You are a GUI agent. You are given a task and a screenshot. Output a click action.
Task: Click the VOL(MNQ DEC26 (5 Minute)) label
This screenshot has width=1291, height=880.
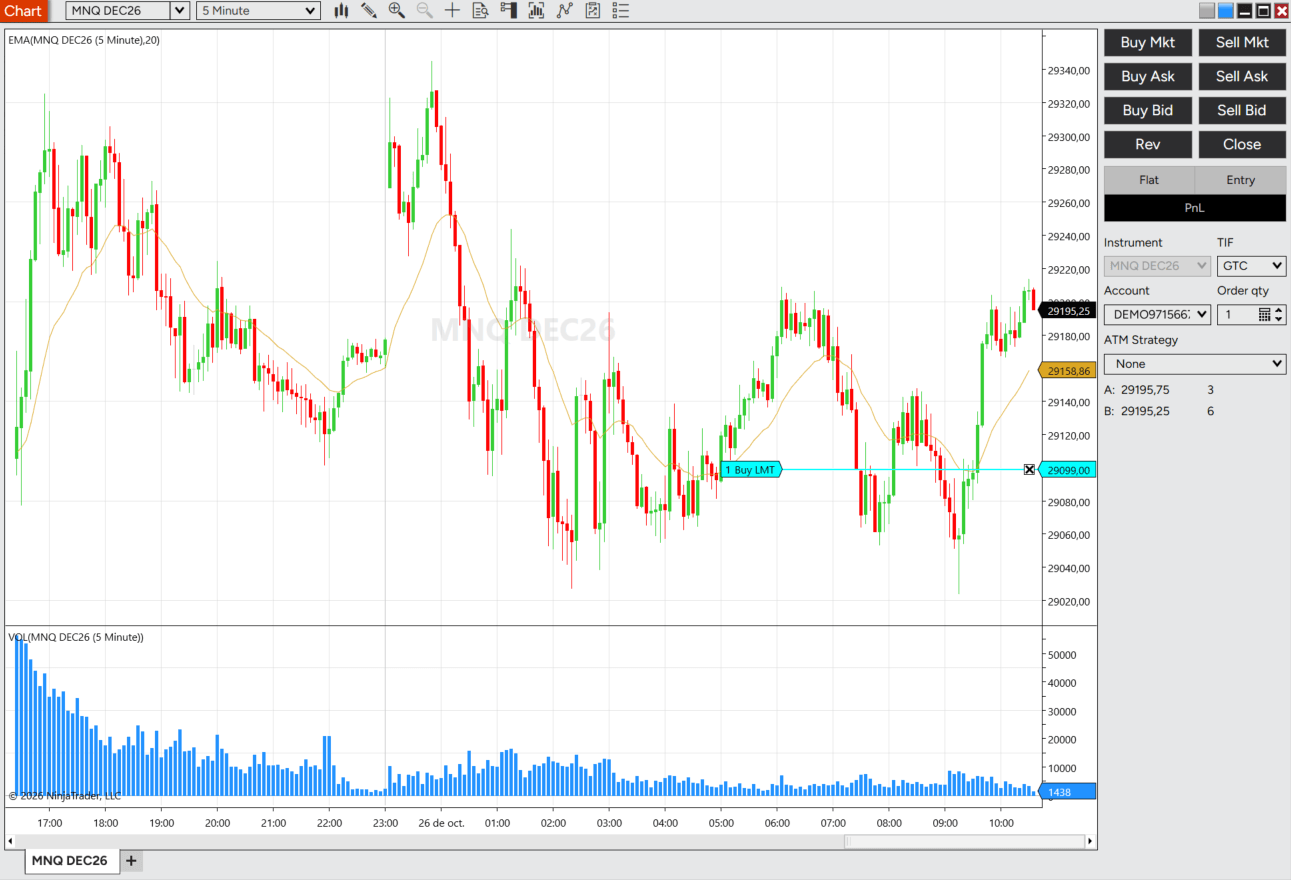point(76,637)
